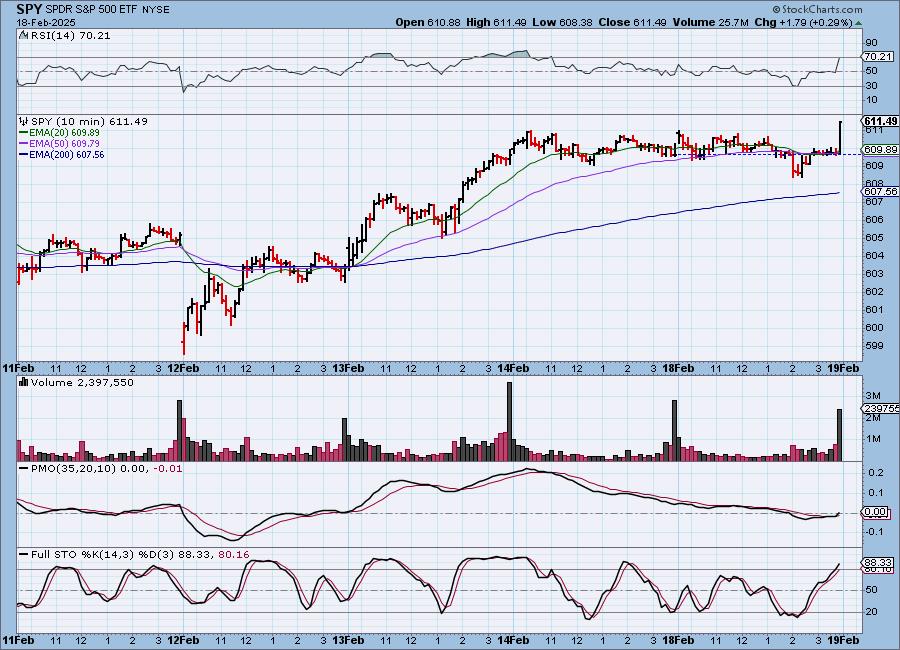The image size is (900, 650).
Task: Click the 605 price axis label
Action: tap(874, 237)
